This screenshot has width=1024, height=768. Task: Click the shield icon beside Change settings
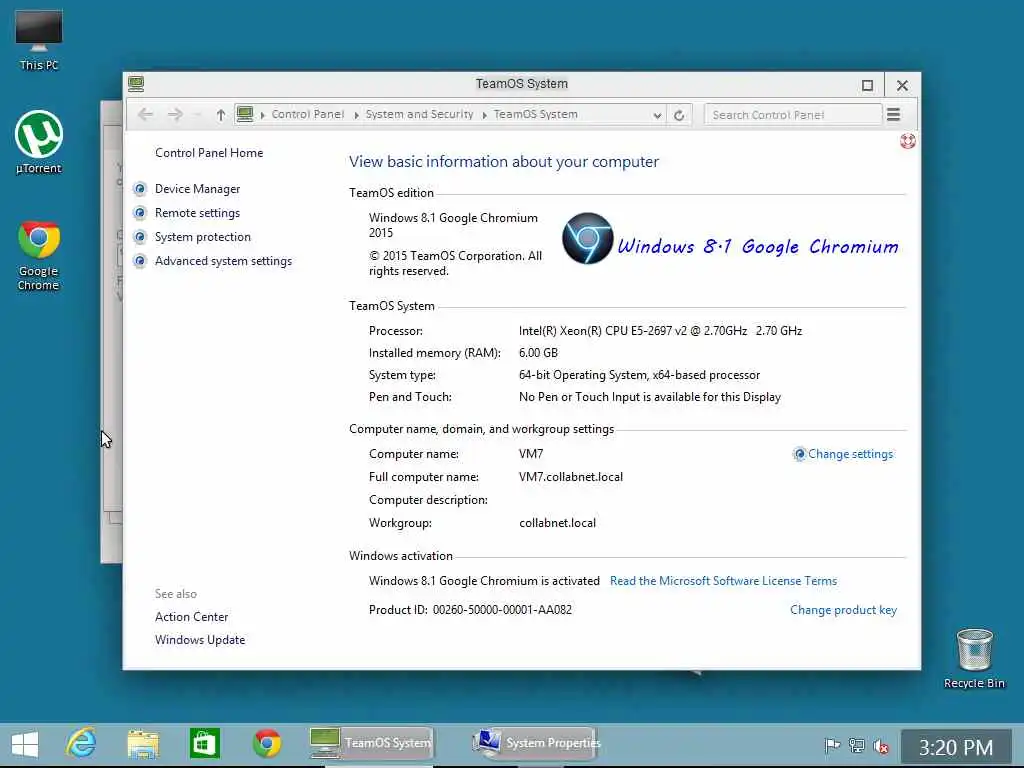click(799, 454)
